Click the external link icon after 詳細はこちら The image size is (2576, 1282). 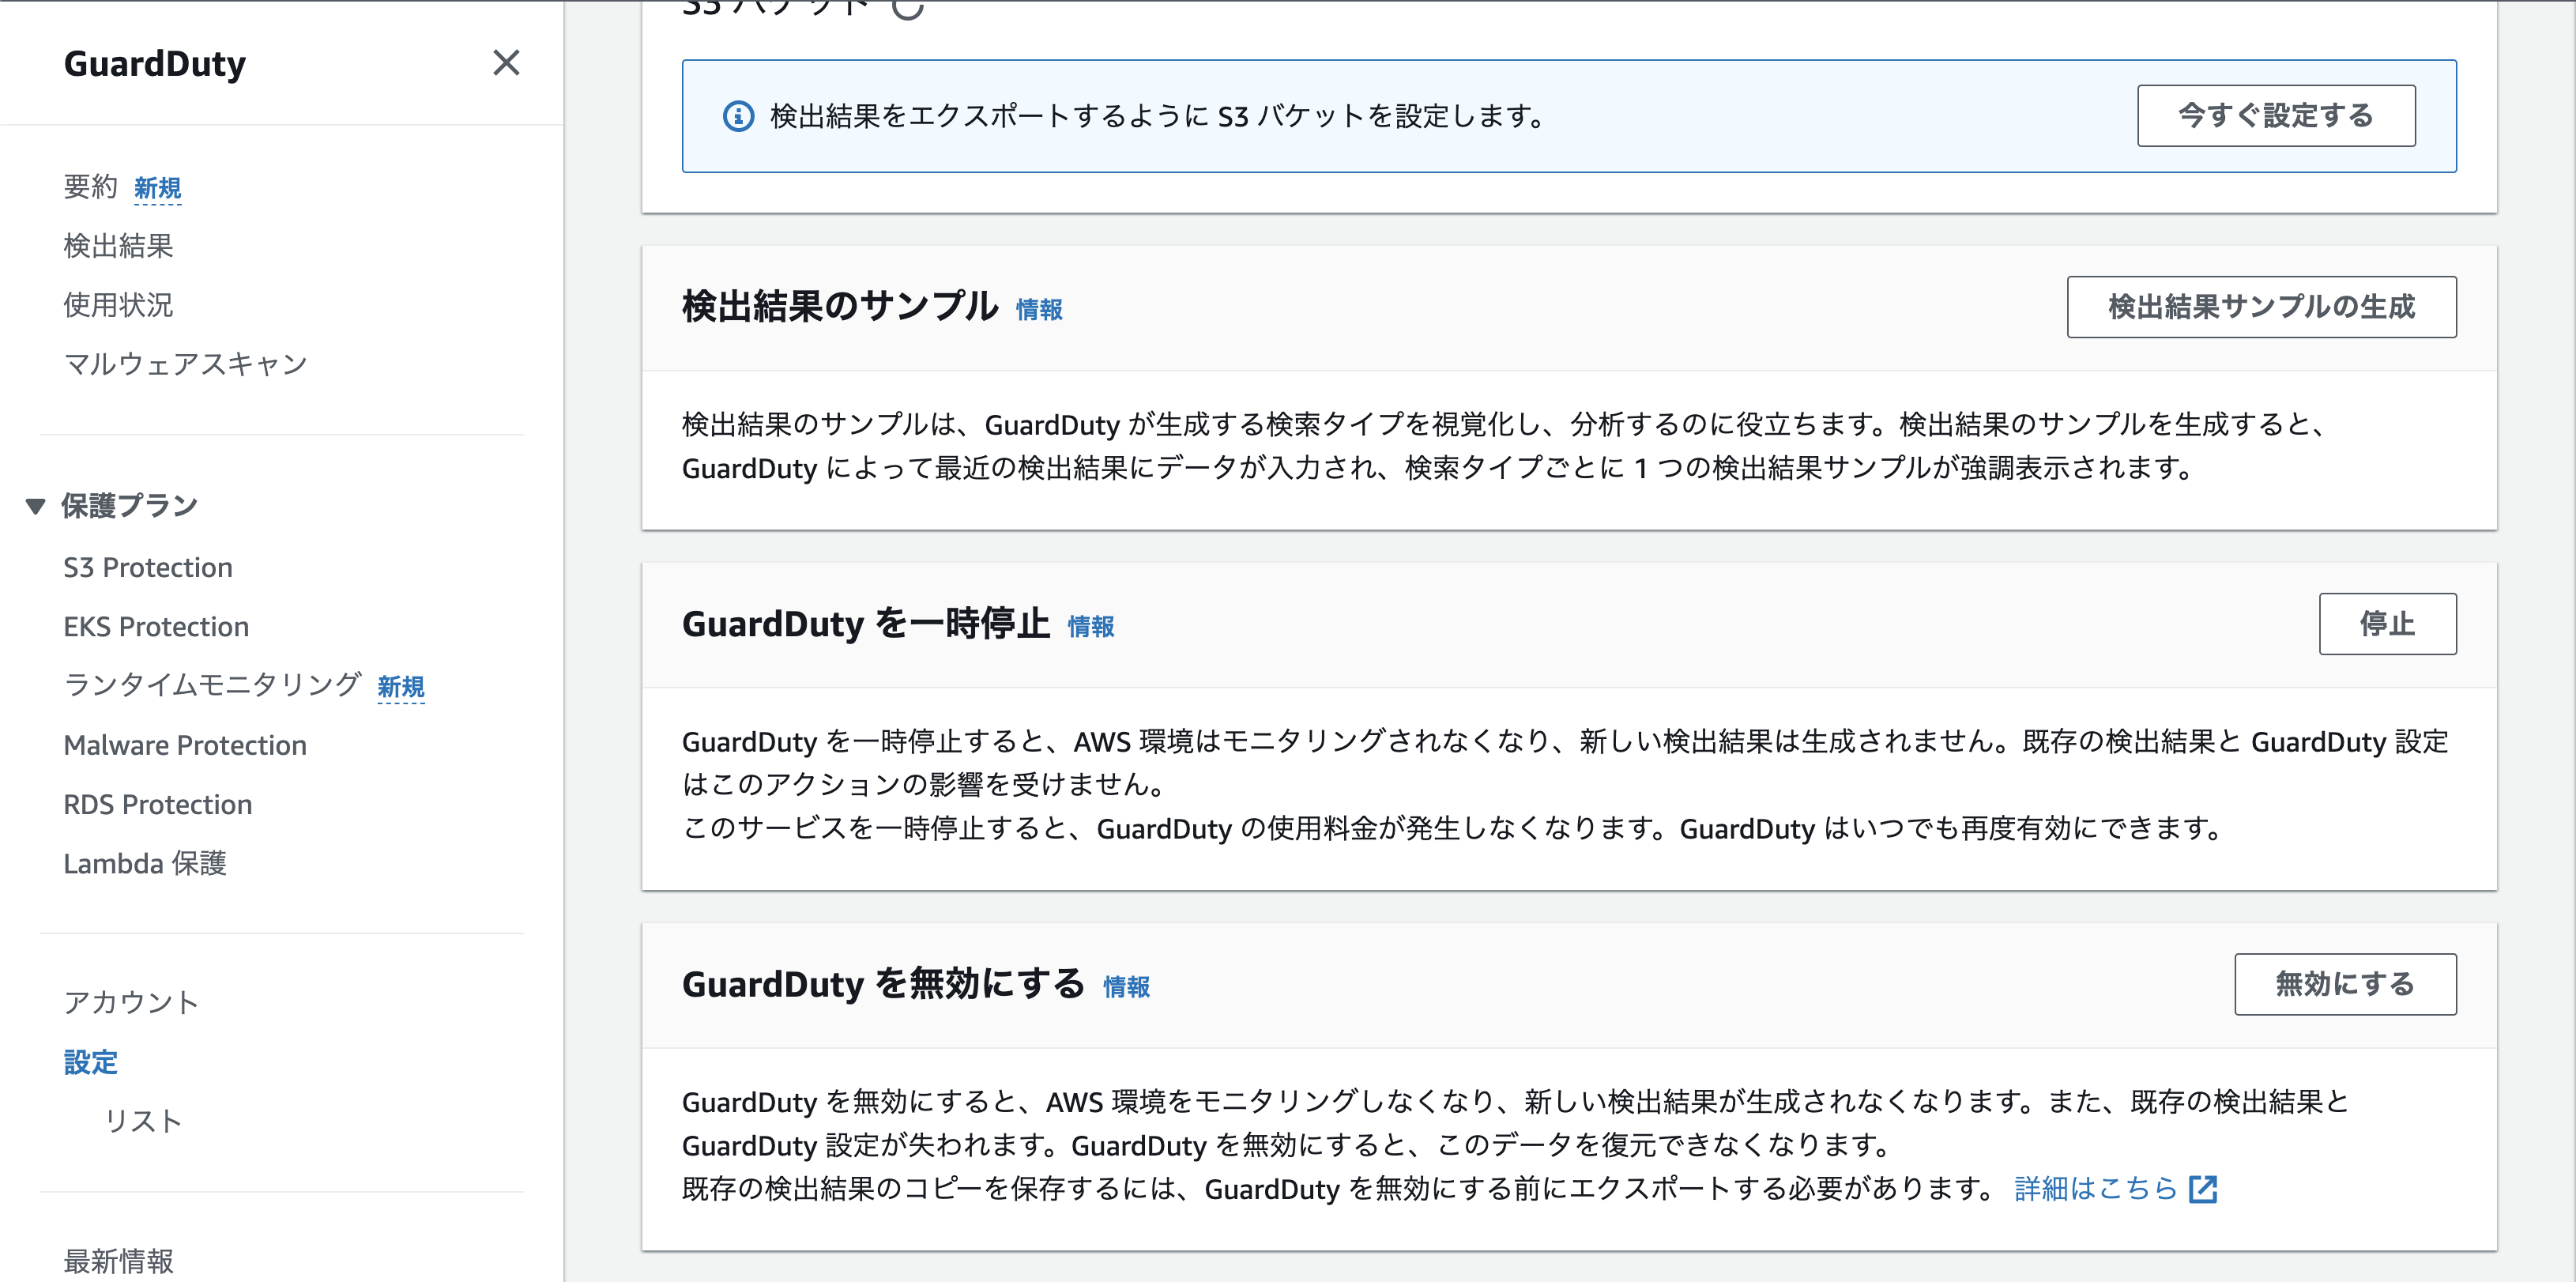[2203, 1189]
